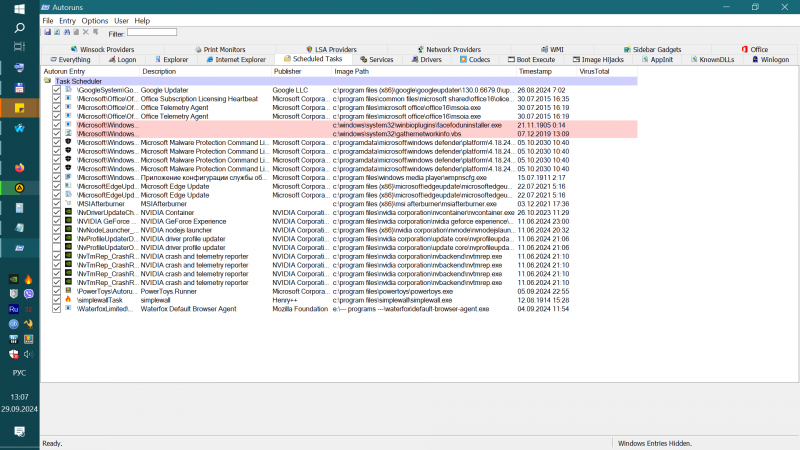Switch to the Internet Explorer tab
800x450 pixels.
pos(236,60)
